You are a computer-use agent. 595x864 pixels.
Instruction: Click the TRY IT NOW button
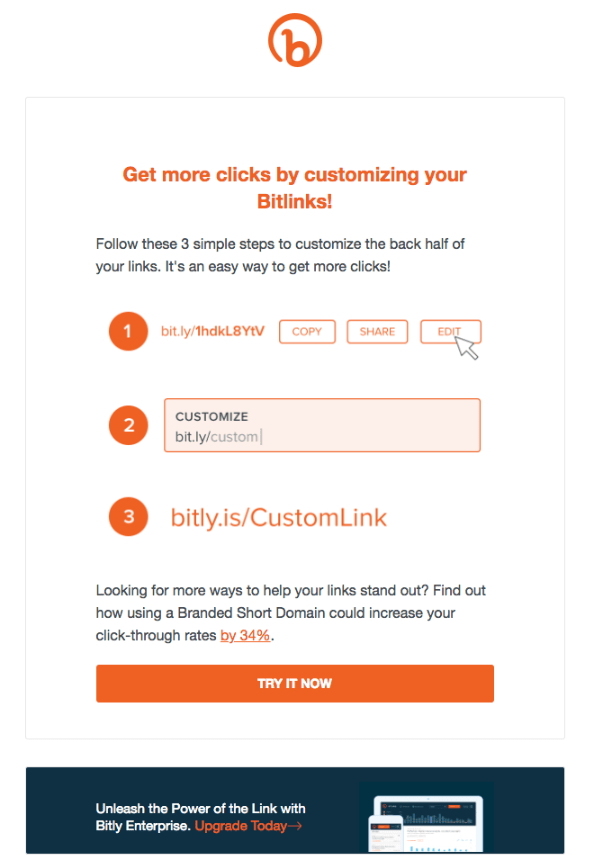(x=295, y=683)
